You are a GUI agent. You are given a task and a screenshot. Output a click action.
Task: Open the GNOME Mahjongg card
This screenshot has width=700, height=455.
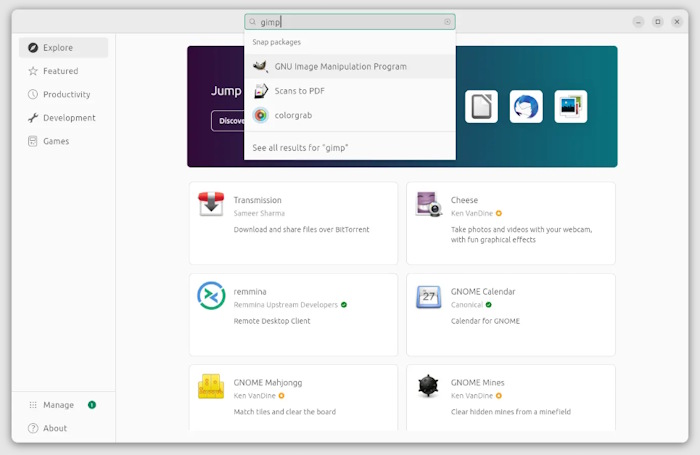(x=293, y=397)
